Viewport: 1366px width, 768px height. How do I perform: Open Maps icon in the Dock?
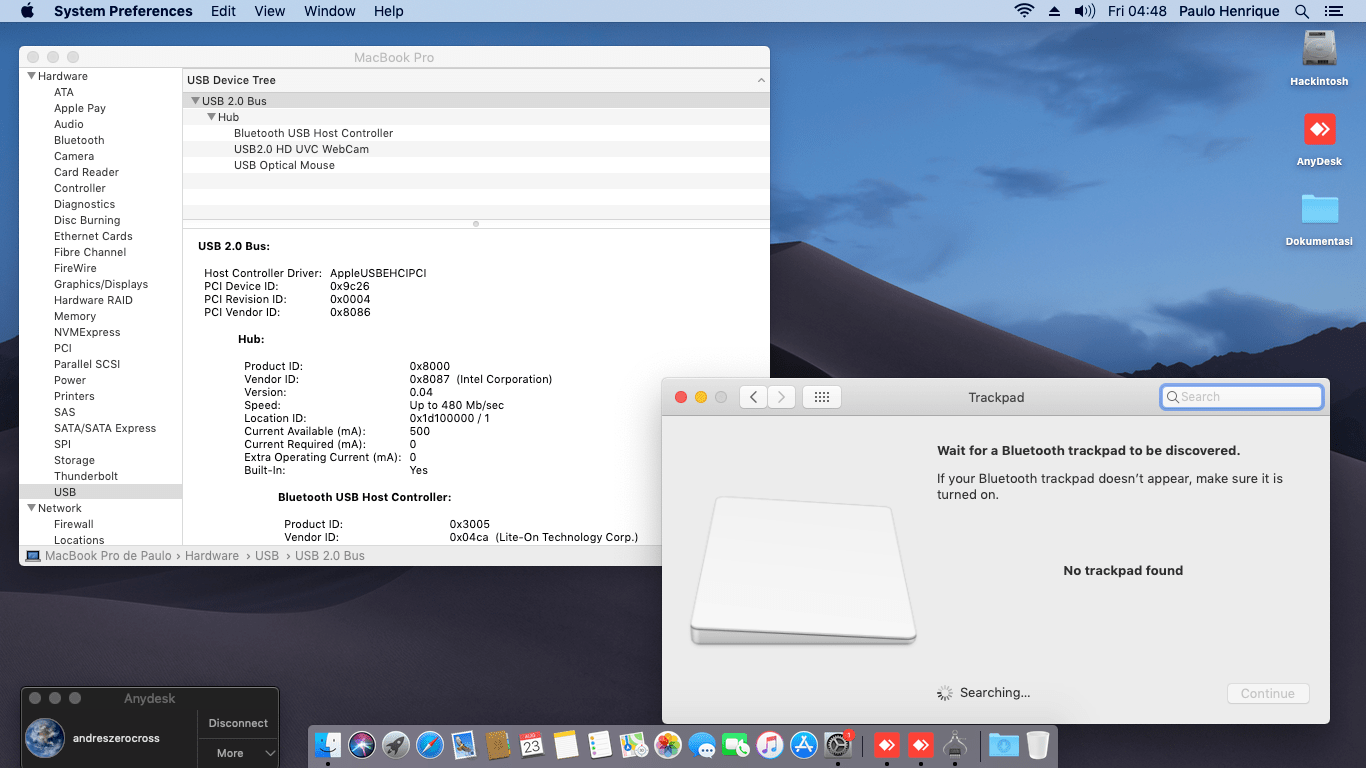(634, 745)
